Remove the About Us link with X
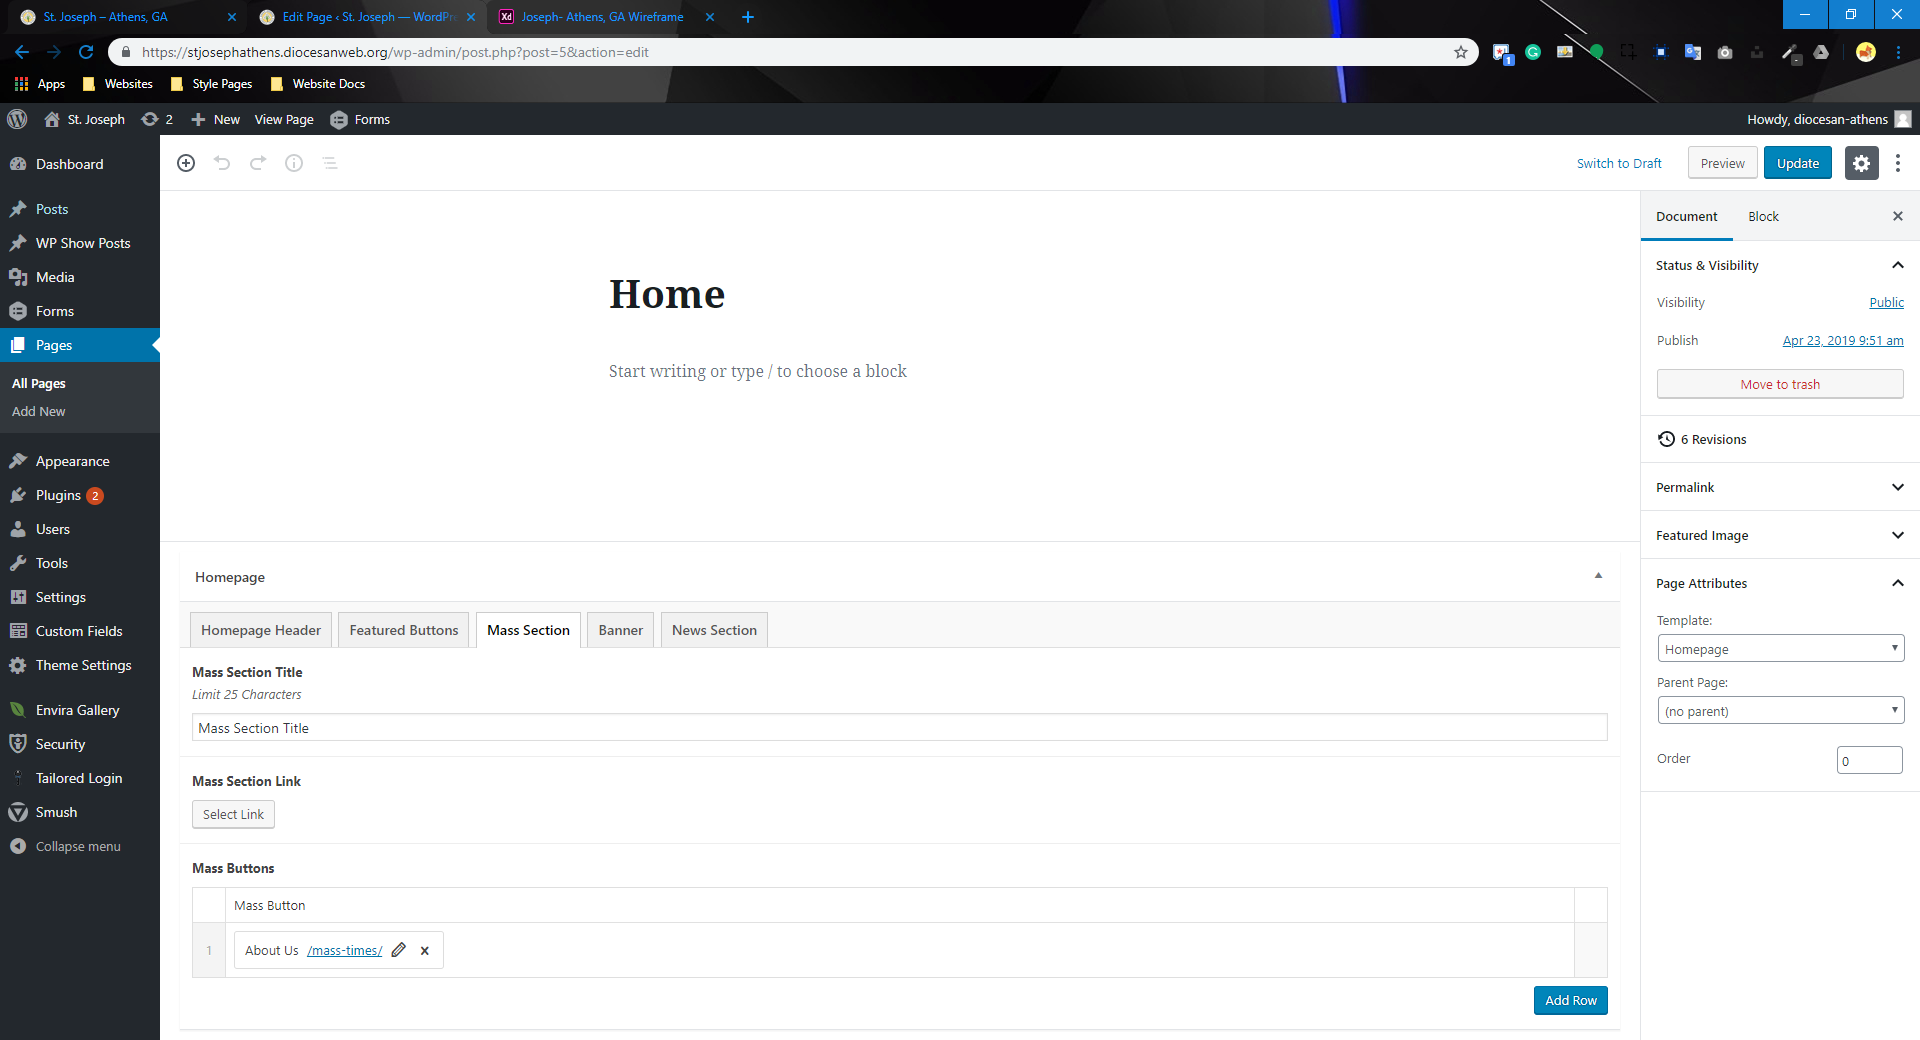1920x1040 pixels. pos(425,951)
